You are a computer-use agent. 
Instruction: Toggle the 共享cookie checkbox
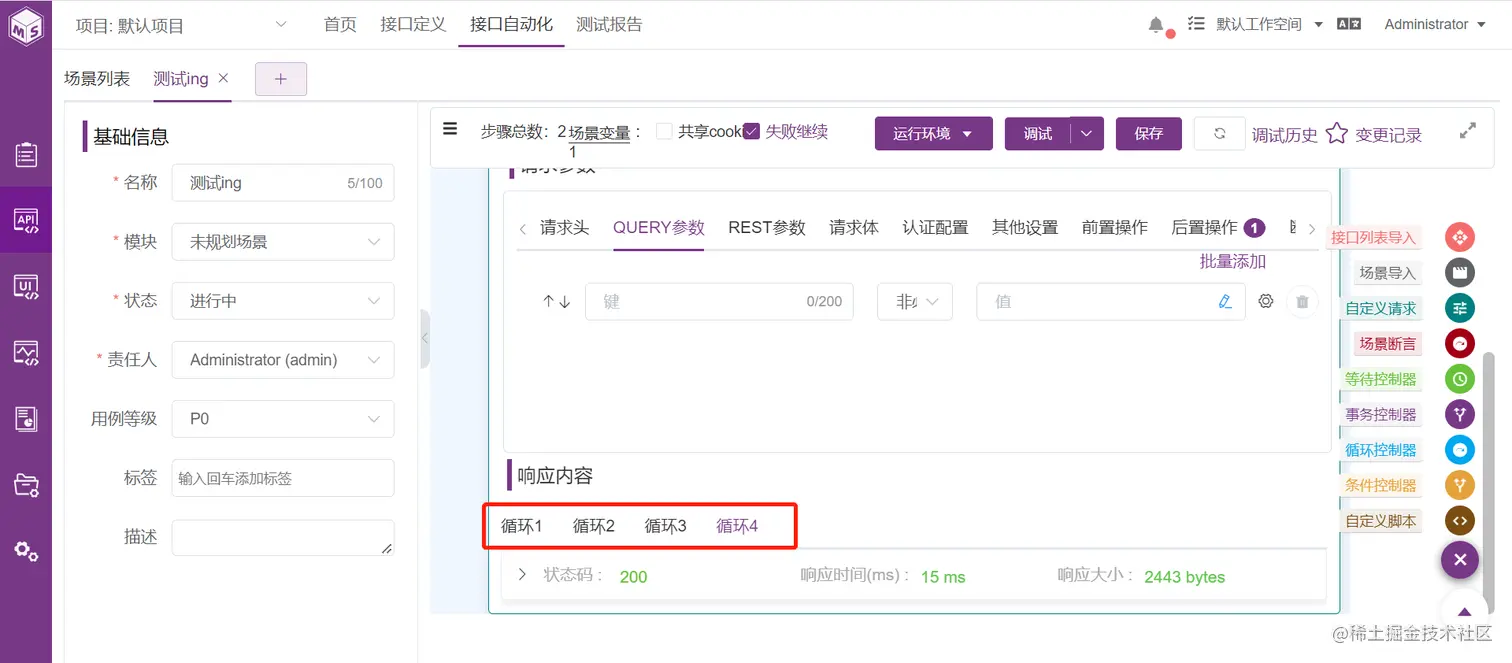[664, 131]
